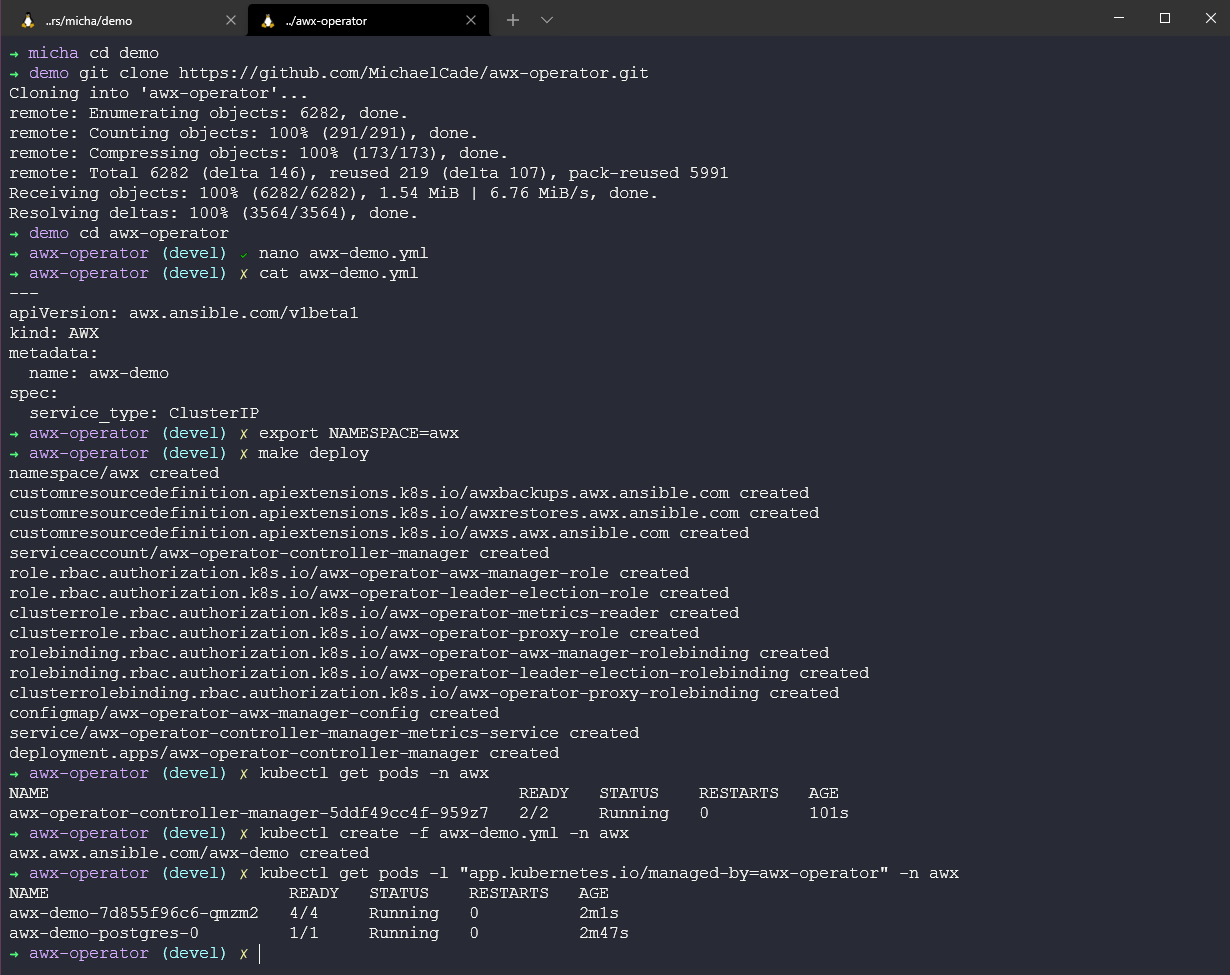Viewport: 1230px width, 975px height.
Task: Click the Linux penguin icon on the demo tab
Action: (x=27, y=19)
